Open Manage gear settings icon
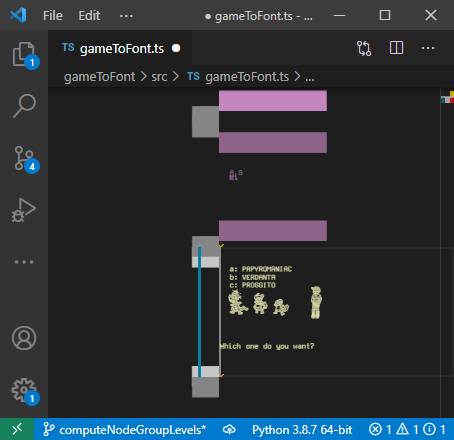This screenshot has height=440, width=454. pos(24,390)
